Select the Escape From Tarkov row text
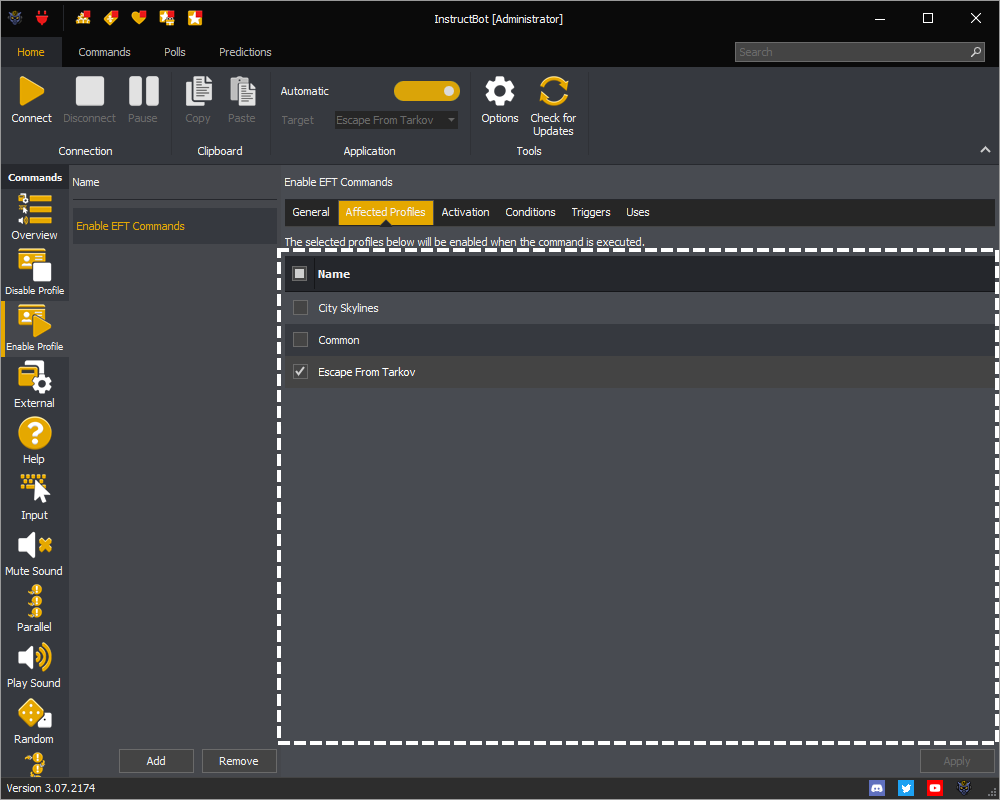This screenshot has height=800, width=1000. (367, 372)
